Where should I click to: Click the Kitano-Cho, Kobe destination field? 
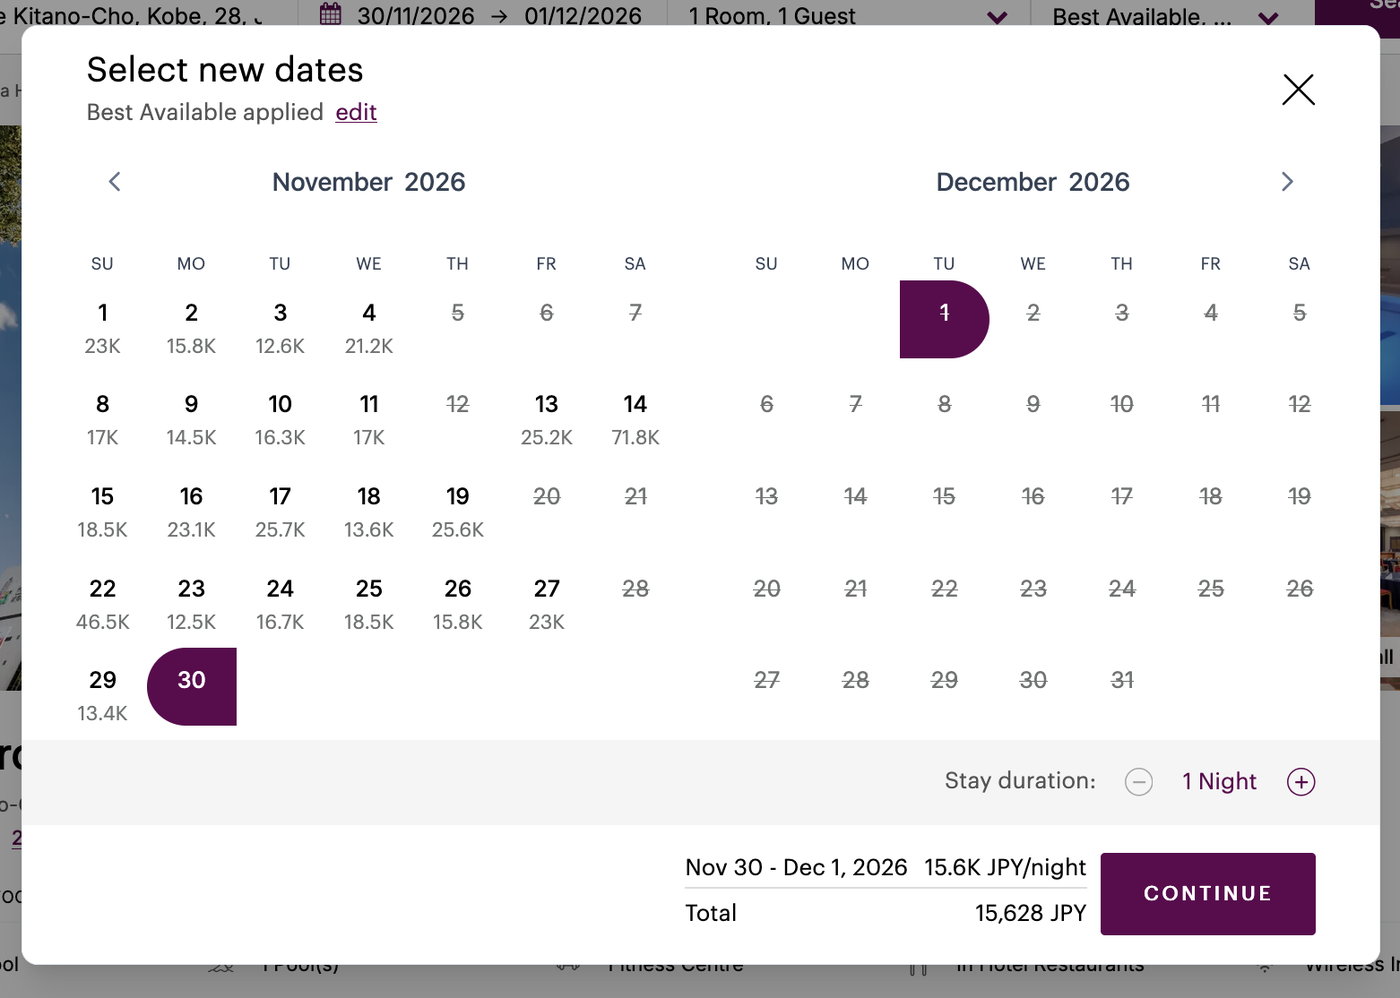pos(130,15)
